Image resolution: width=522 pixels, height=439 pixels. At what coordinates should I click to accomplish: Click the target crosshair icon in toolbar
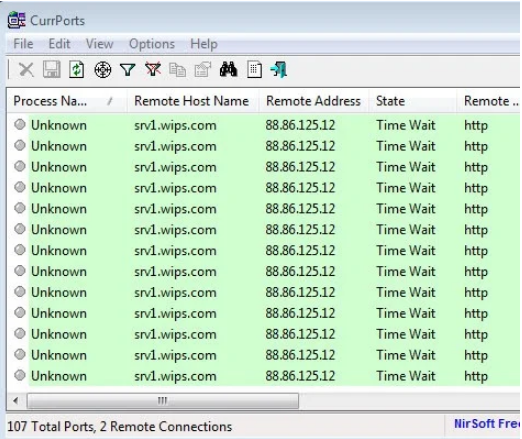(103, 70)
